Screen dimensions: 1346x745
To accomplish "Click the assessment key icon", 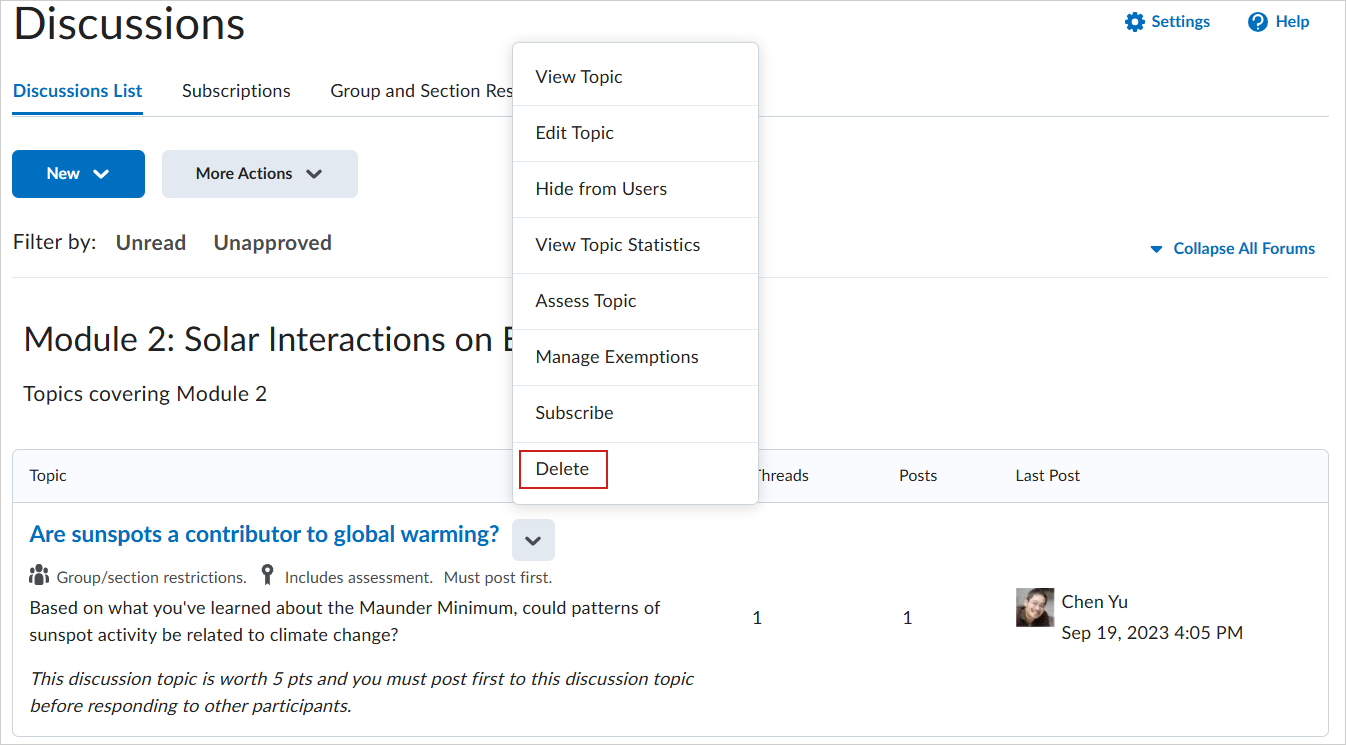I will pyautogui.click(x=267, y=575).
